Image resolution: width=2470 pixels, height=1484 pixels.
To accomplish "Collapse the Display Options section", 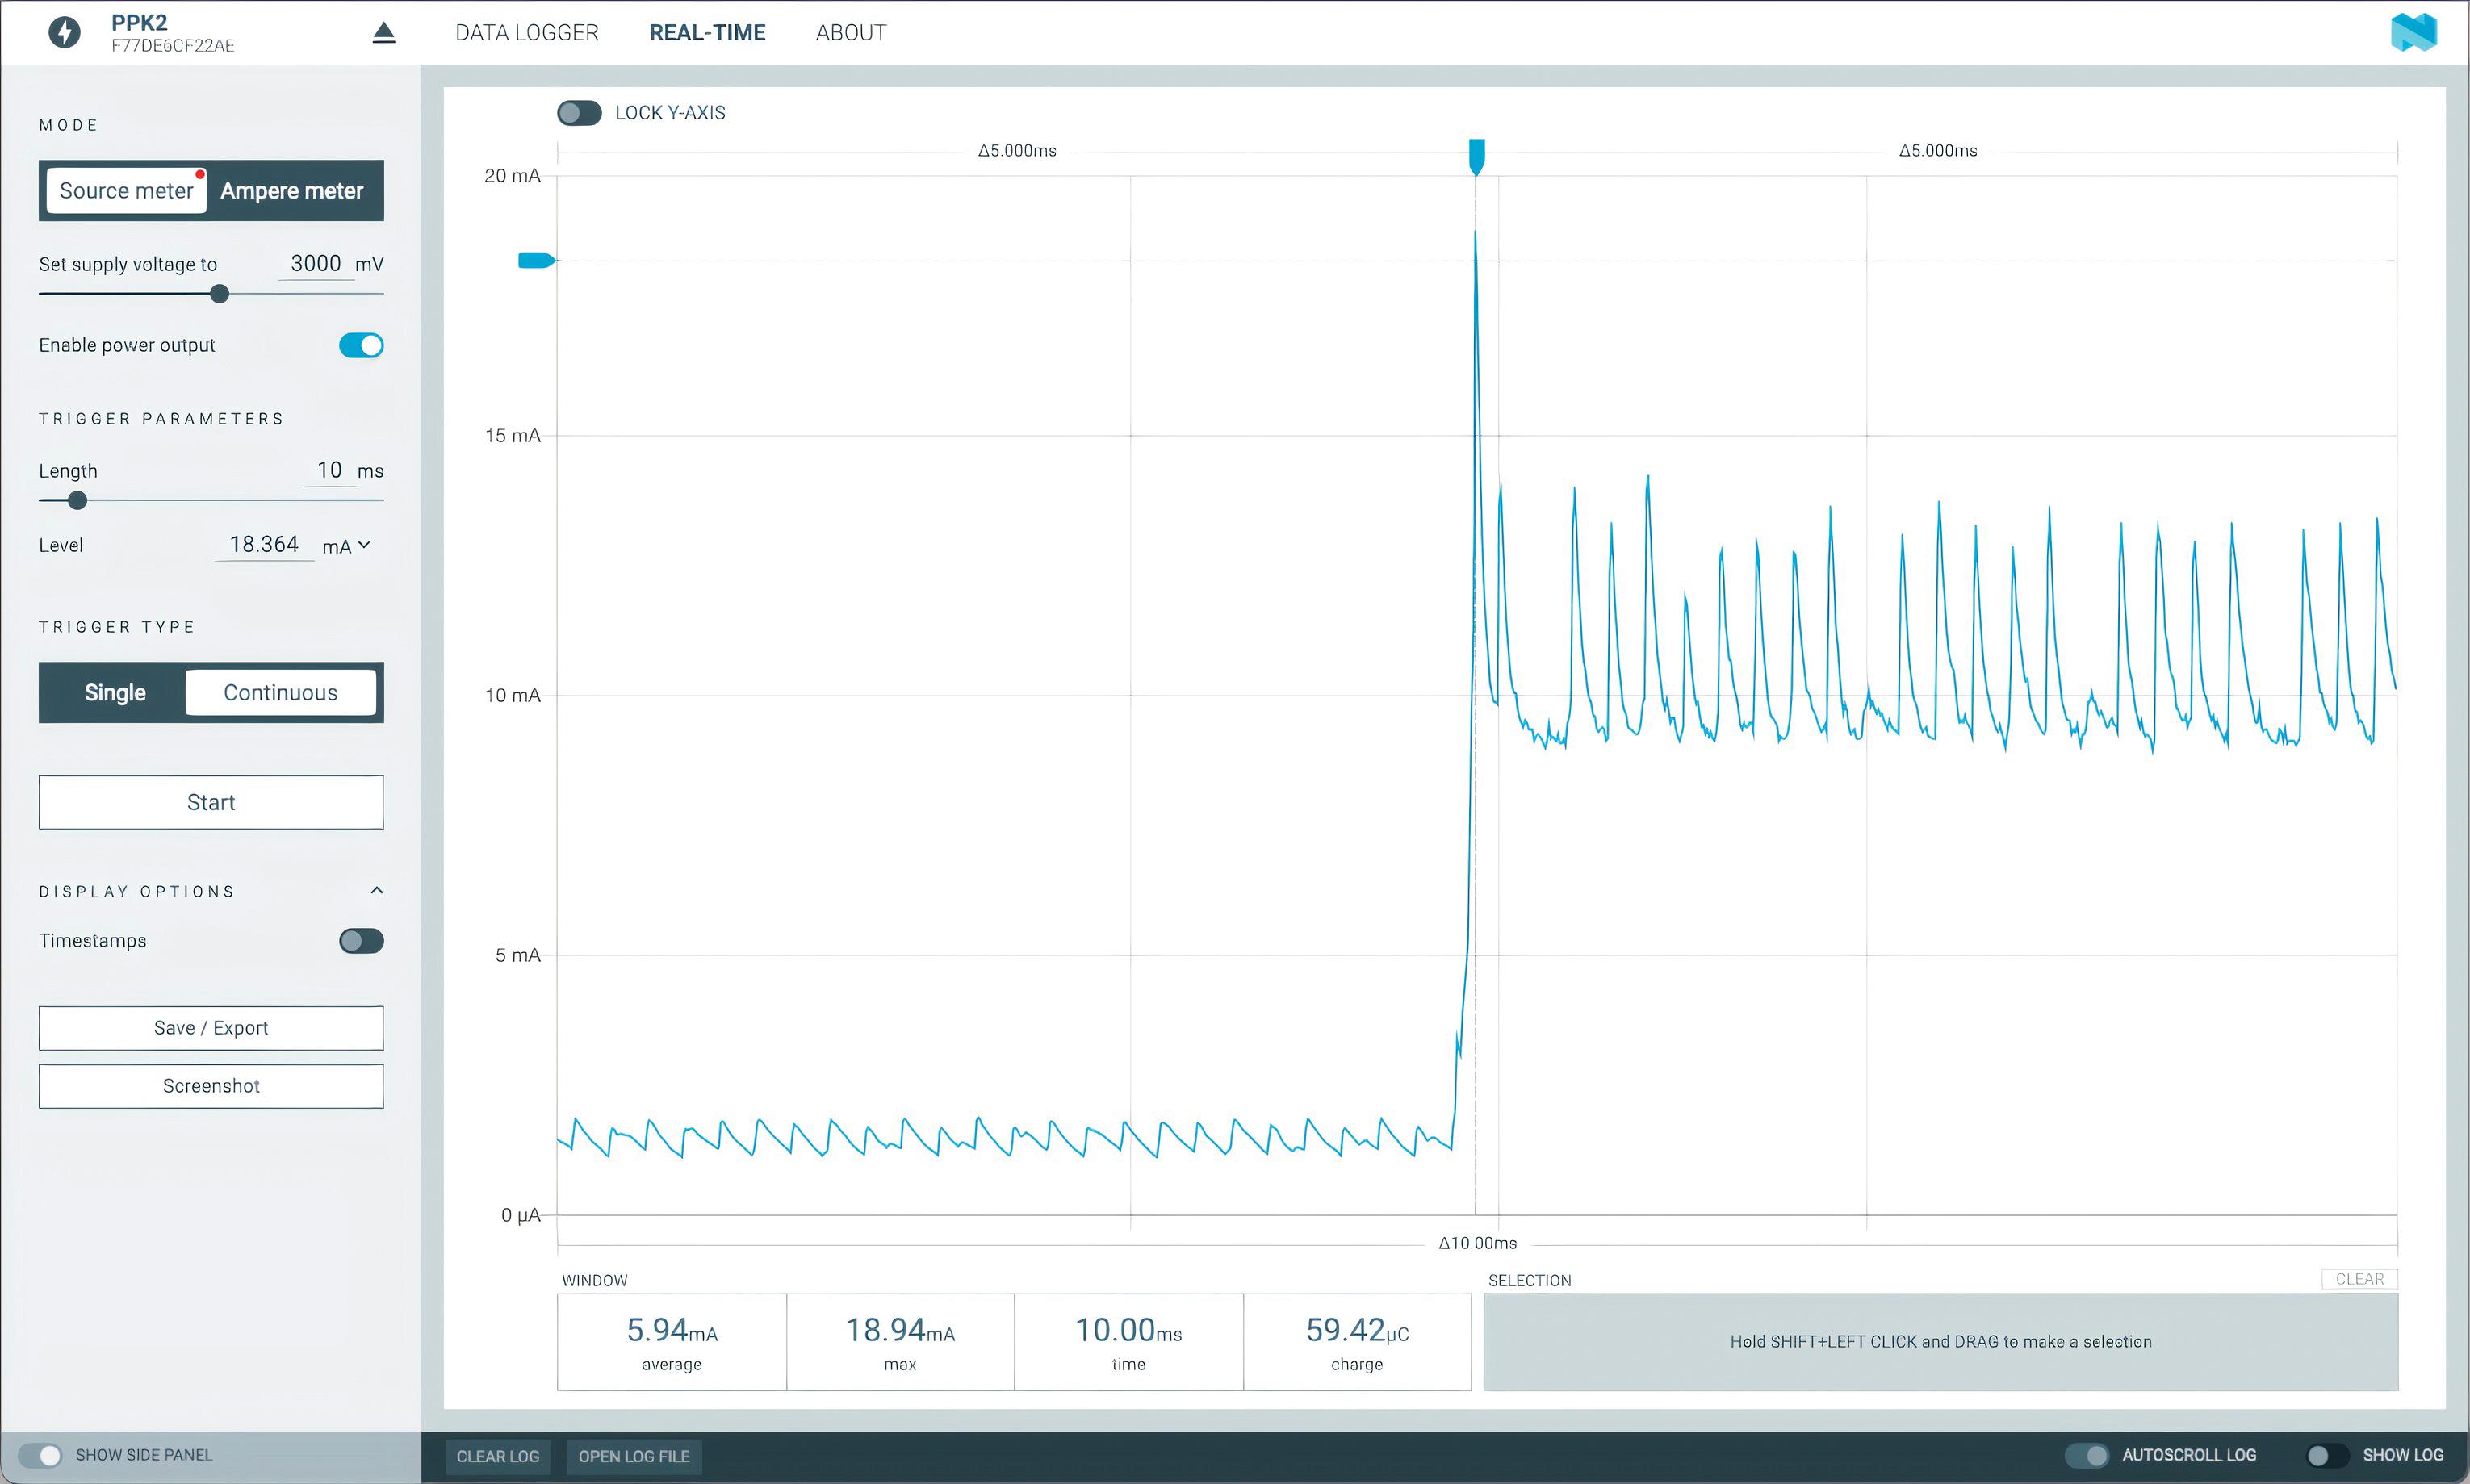I will [376, 891].
